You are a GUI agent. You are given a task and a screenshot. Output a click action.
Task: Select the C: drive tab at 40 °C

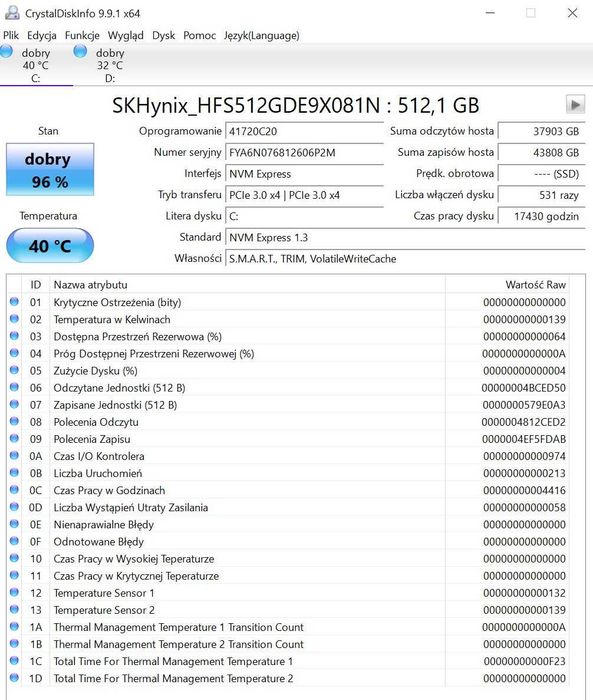click(36, 65)
